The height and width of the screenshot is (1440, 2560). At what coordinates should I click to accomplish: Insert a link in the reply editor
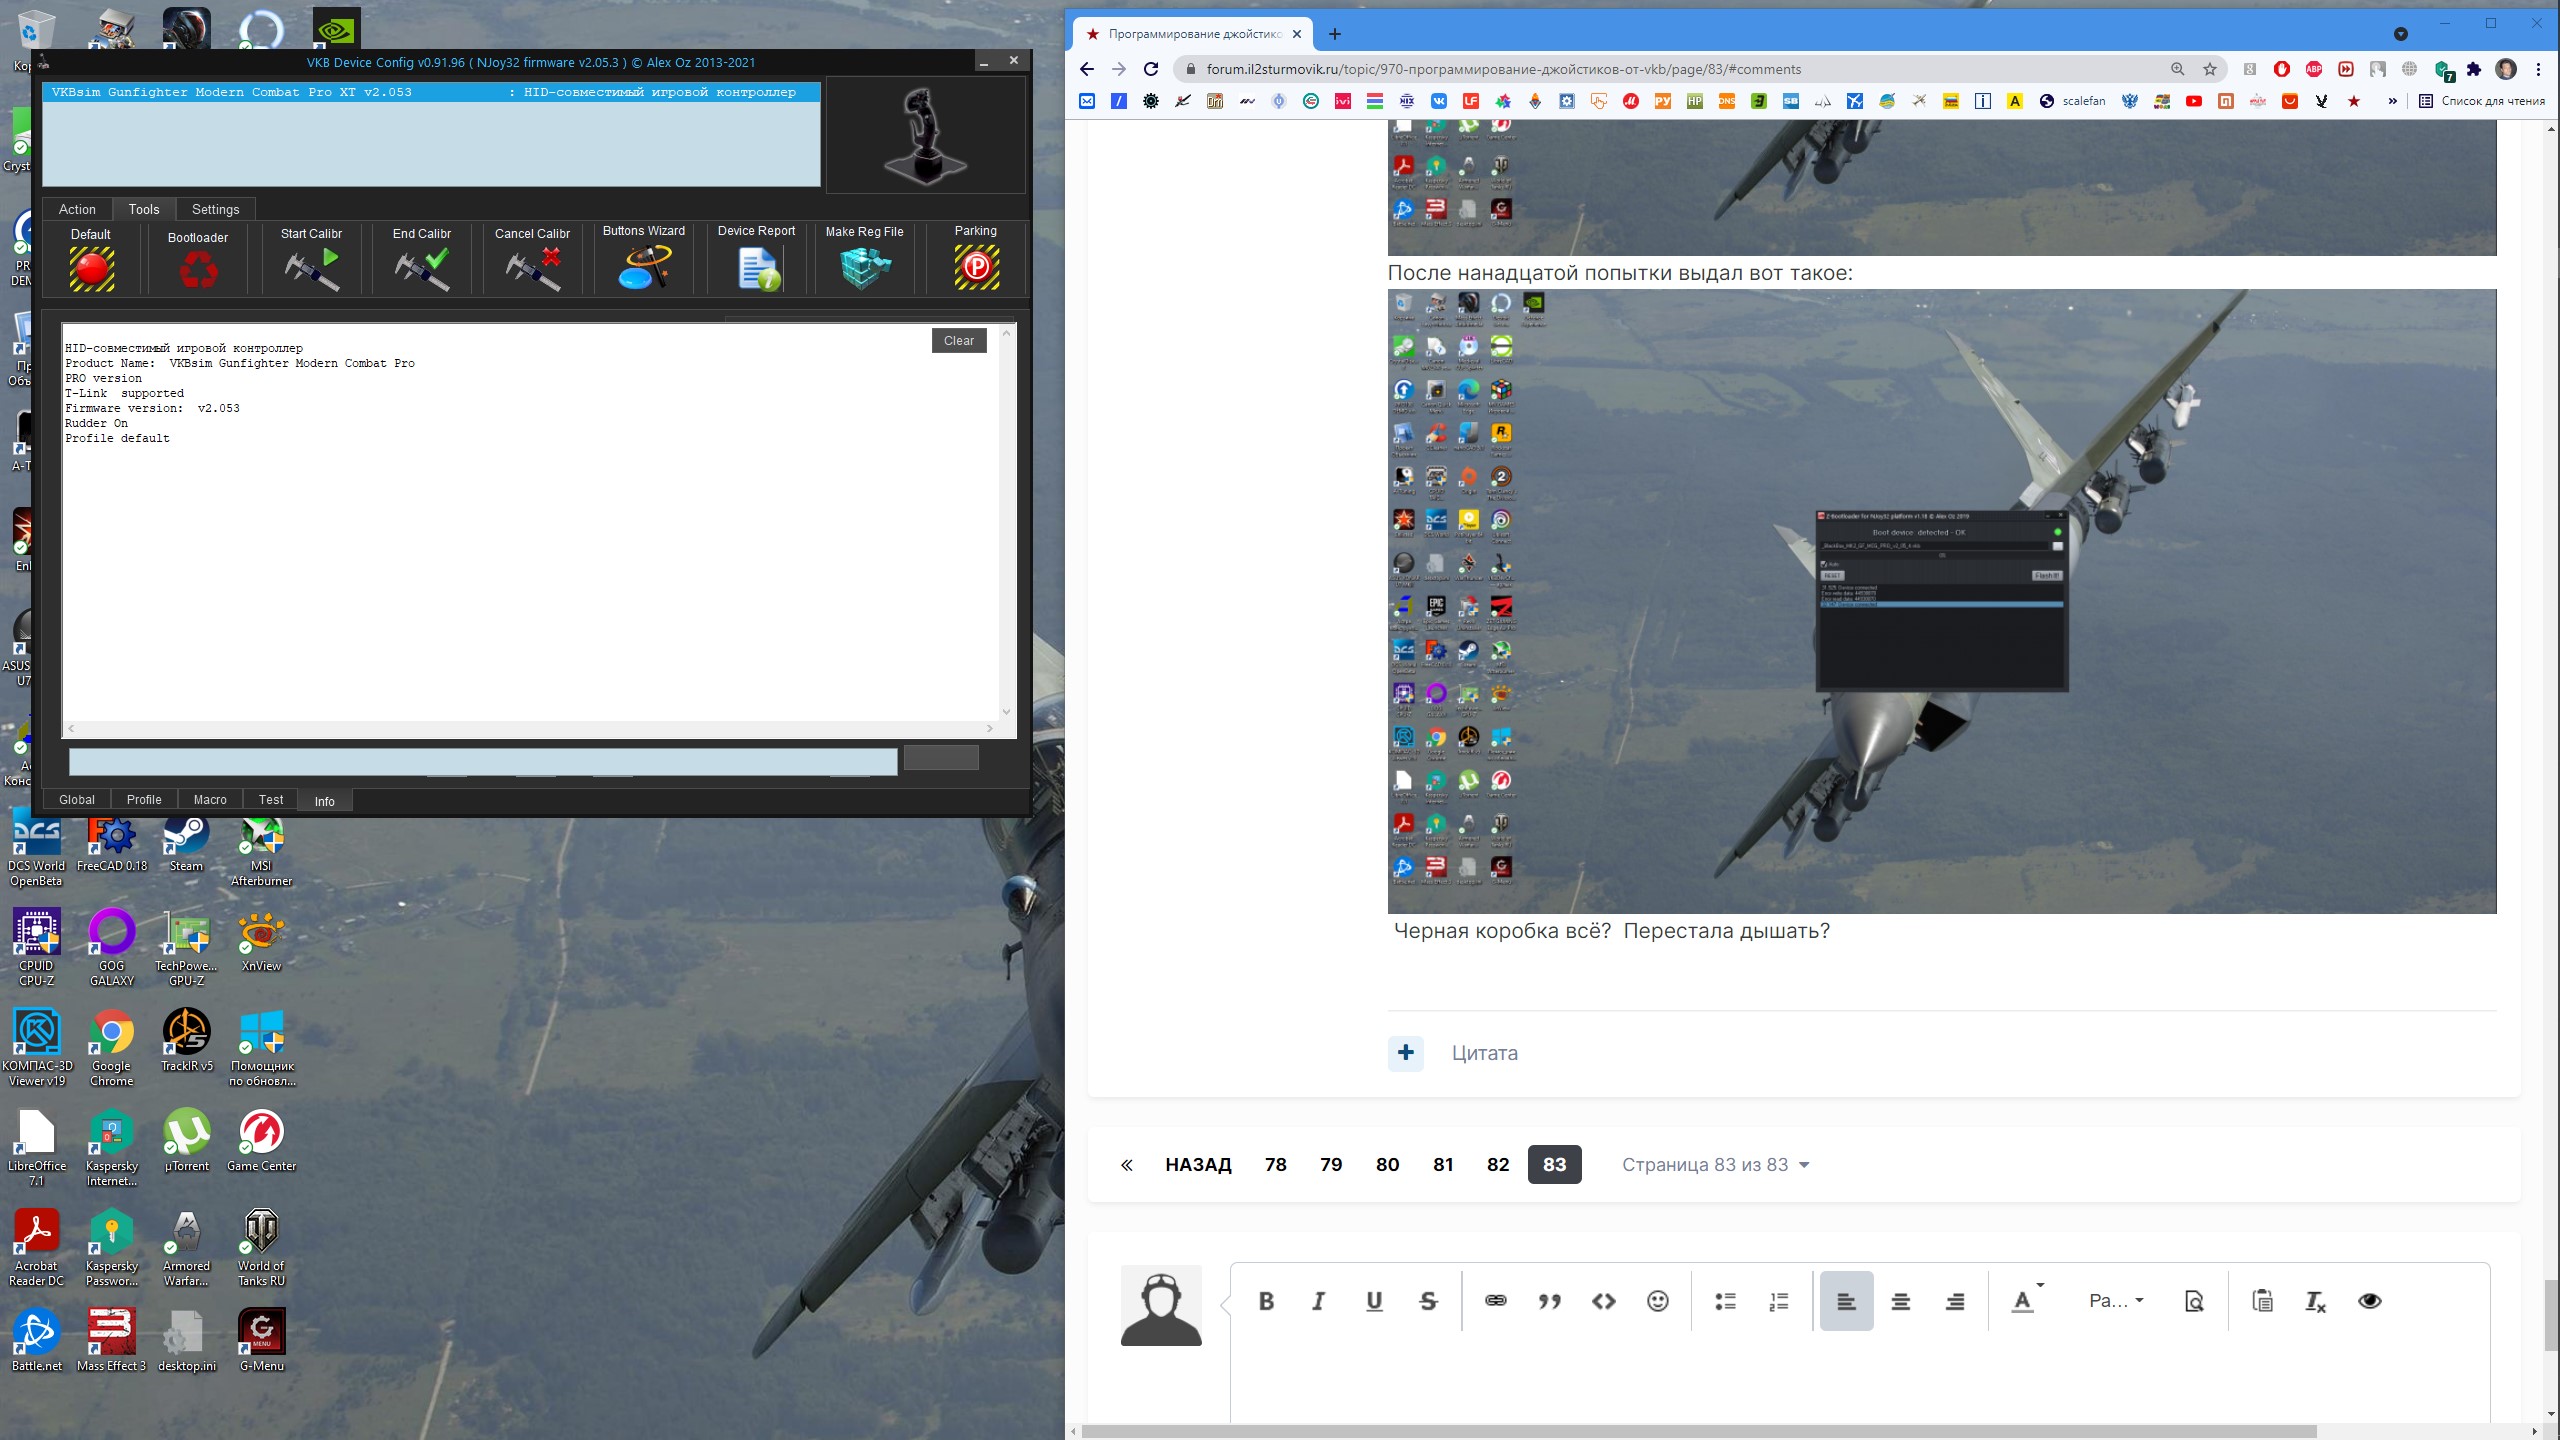click(x=1496, y=1301)
